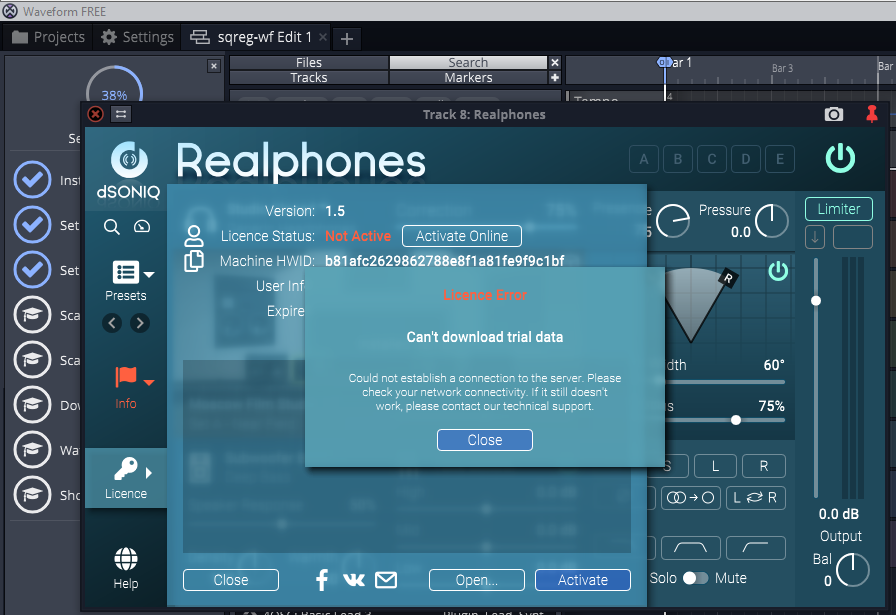Click the stereo-to-mono circles button

tap(690, 498)
